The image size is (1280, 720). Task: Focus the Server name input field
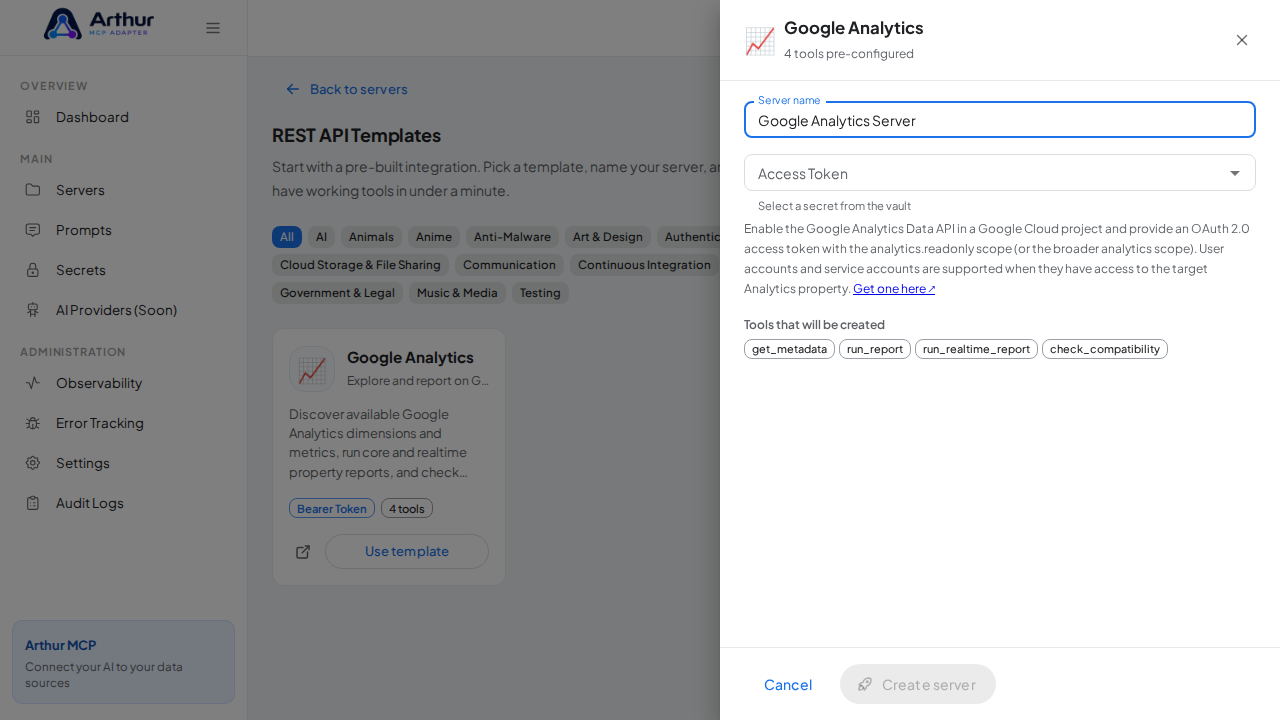click(x=1000, y=120)
